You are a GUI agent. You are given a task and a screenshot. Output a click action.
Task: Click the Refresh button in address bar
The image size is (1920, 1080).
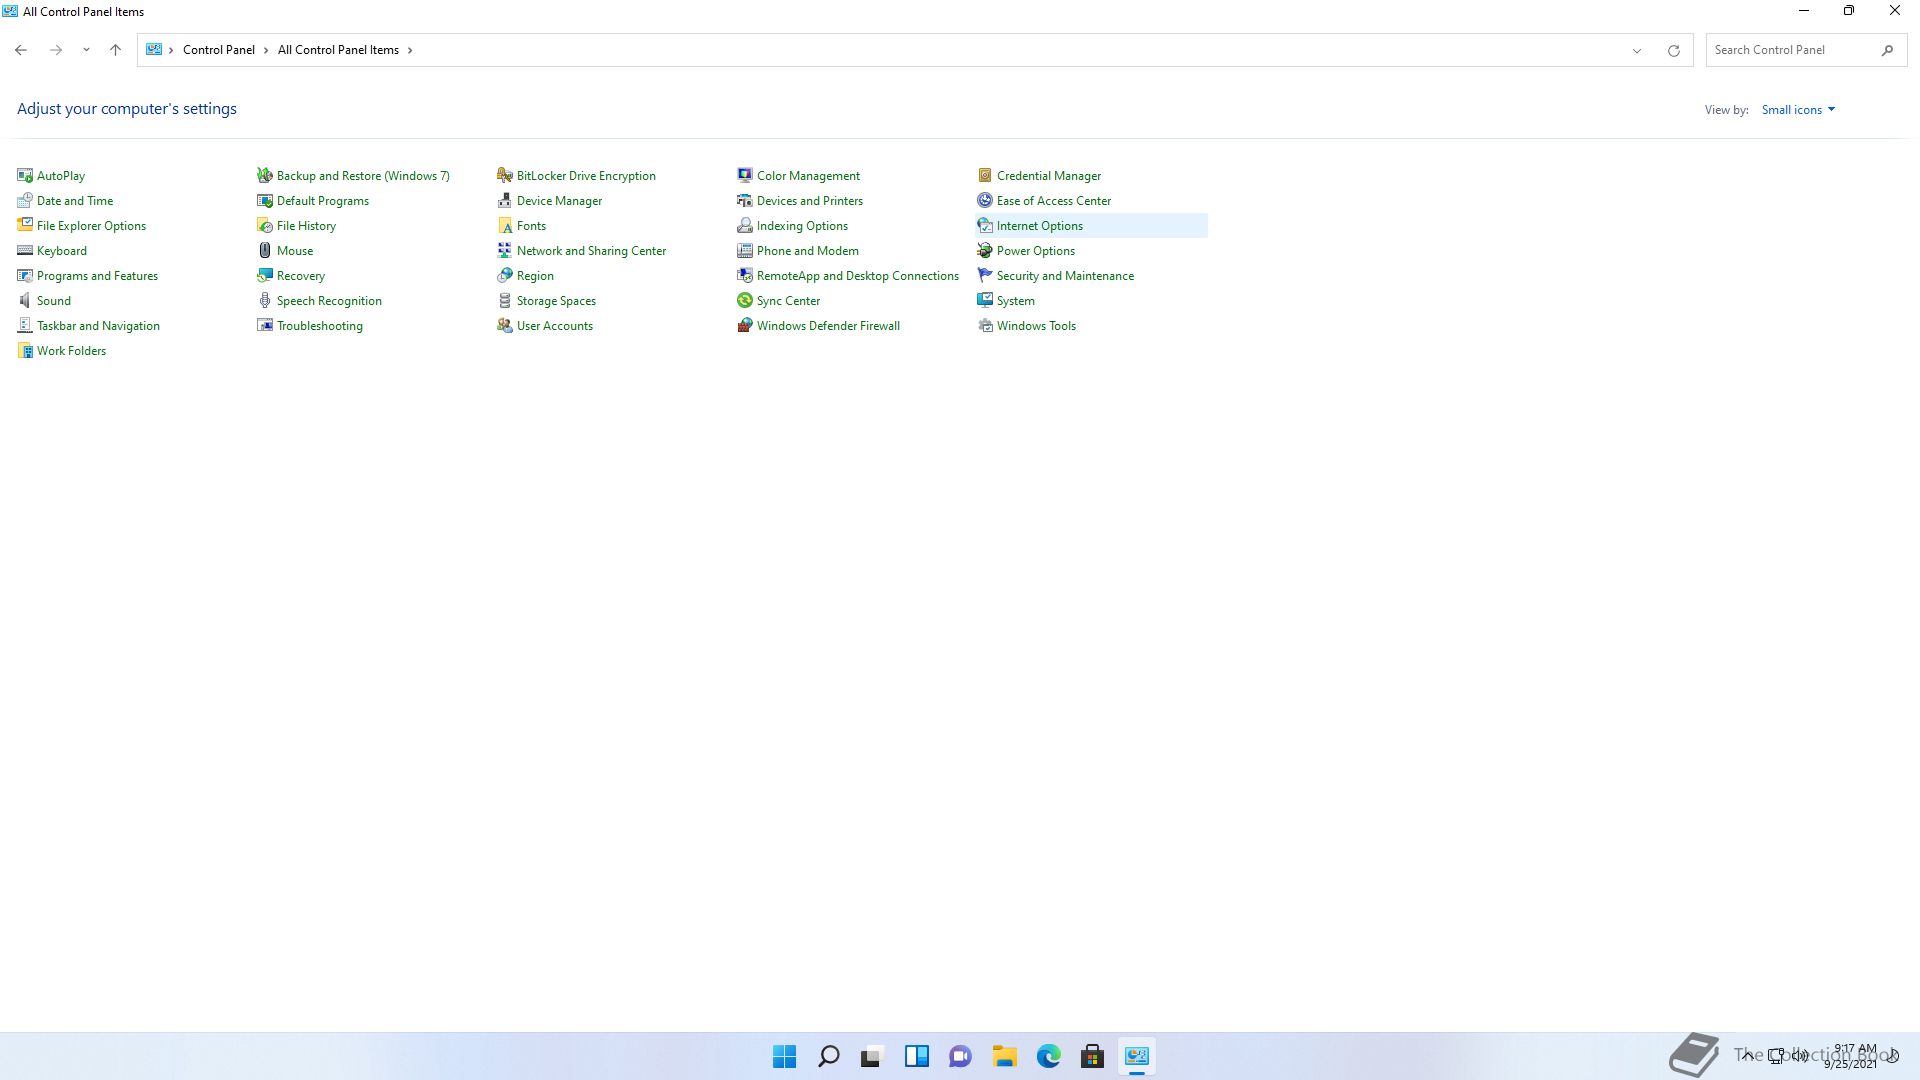click(1673, 50)
